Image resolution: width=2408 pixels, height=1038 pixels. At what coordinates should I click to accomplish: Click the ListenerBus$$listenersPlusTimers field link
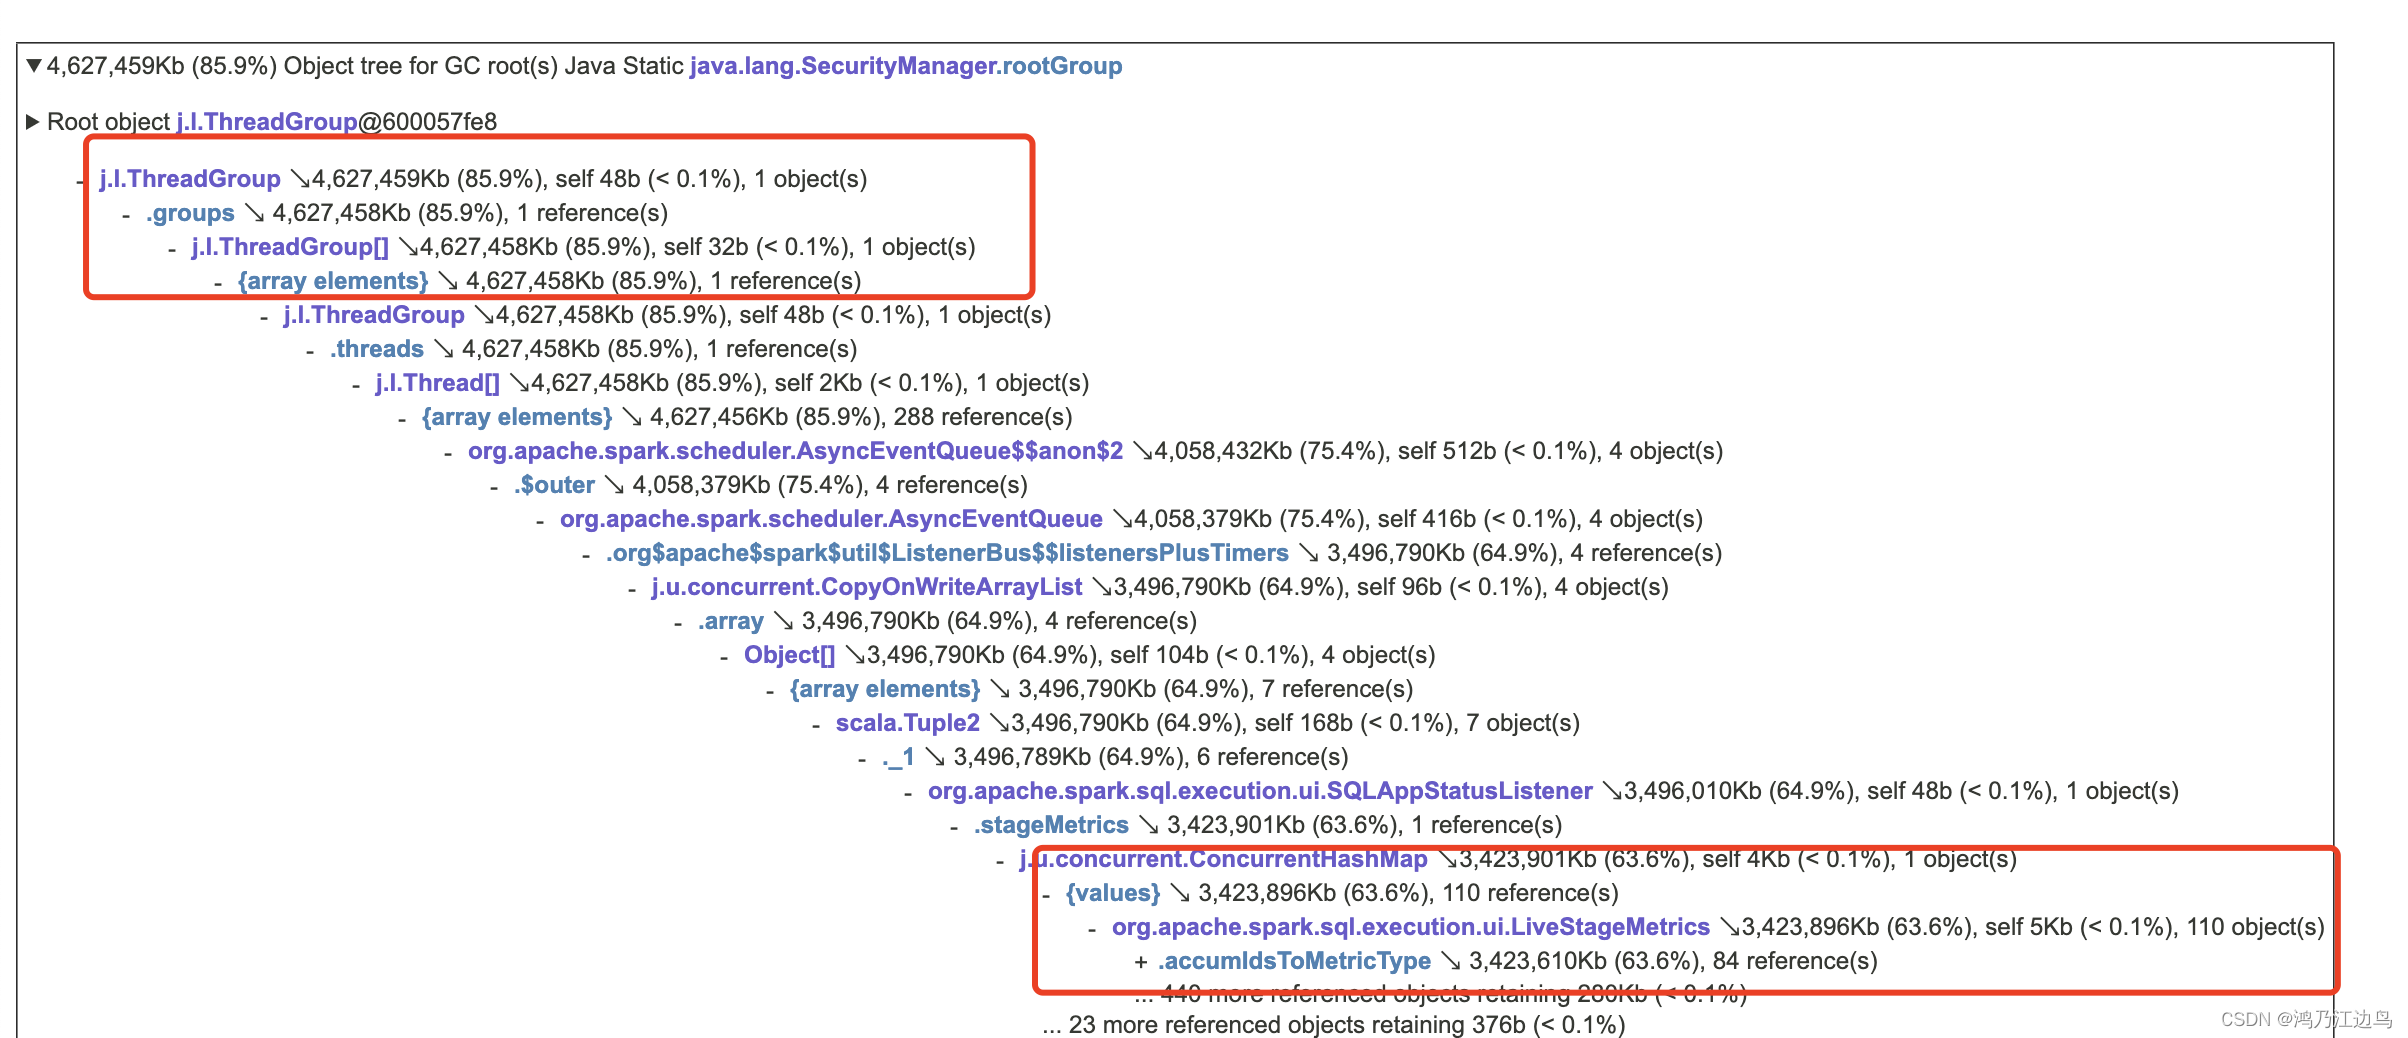click(947, 553)
